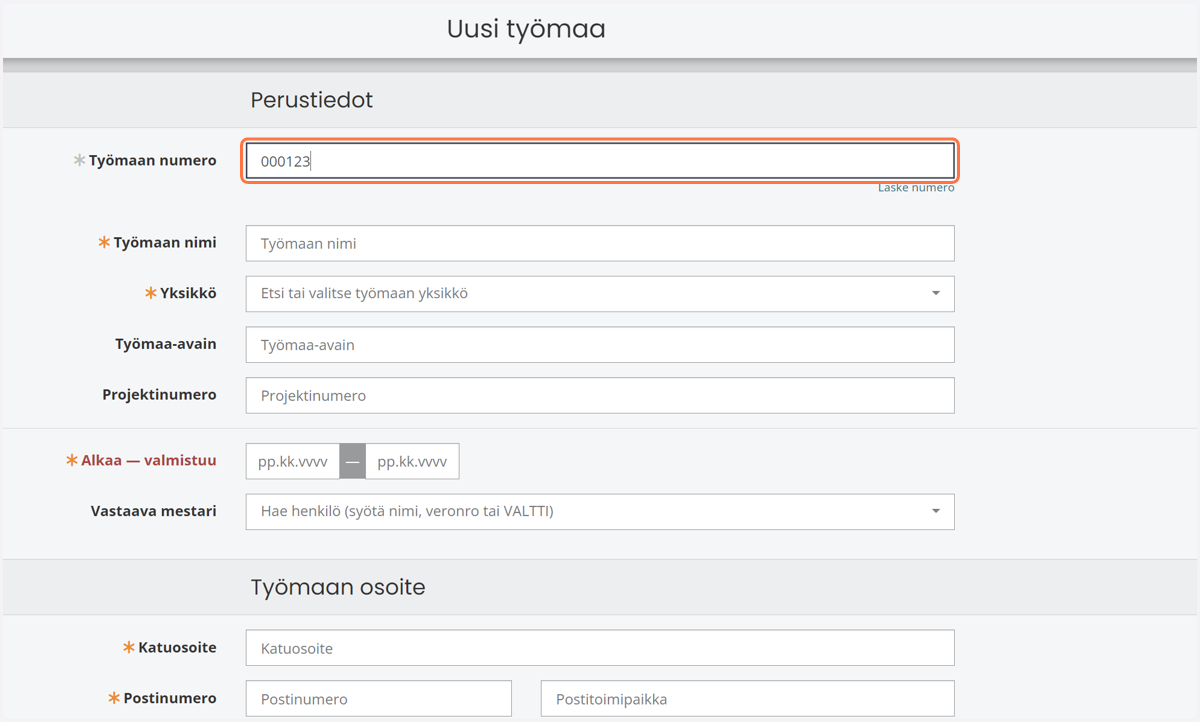Click the Katuosoite label
This screenshot has width=1200, height=722.
tap(177, 647)
